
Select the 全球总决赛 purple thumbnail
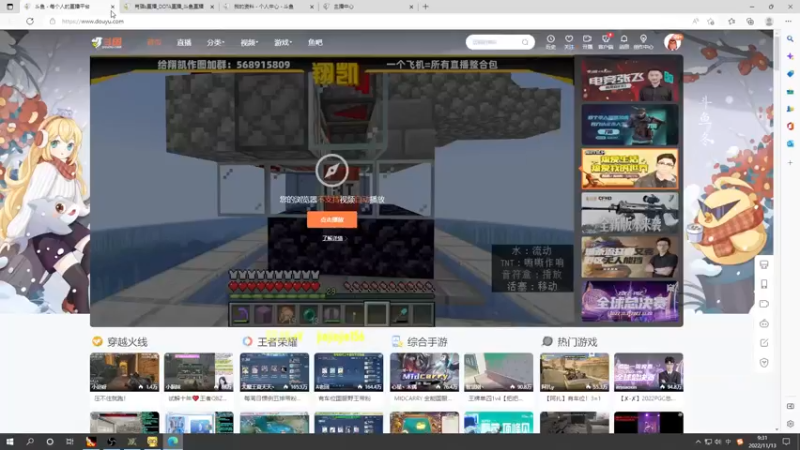pos(630,302)
